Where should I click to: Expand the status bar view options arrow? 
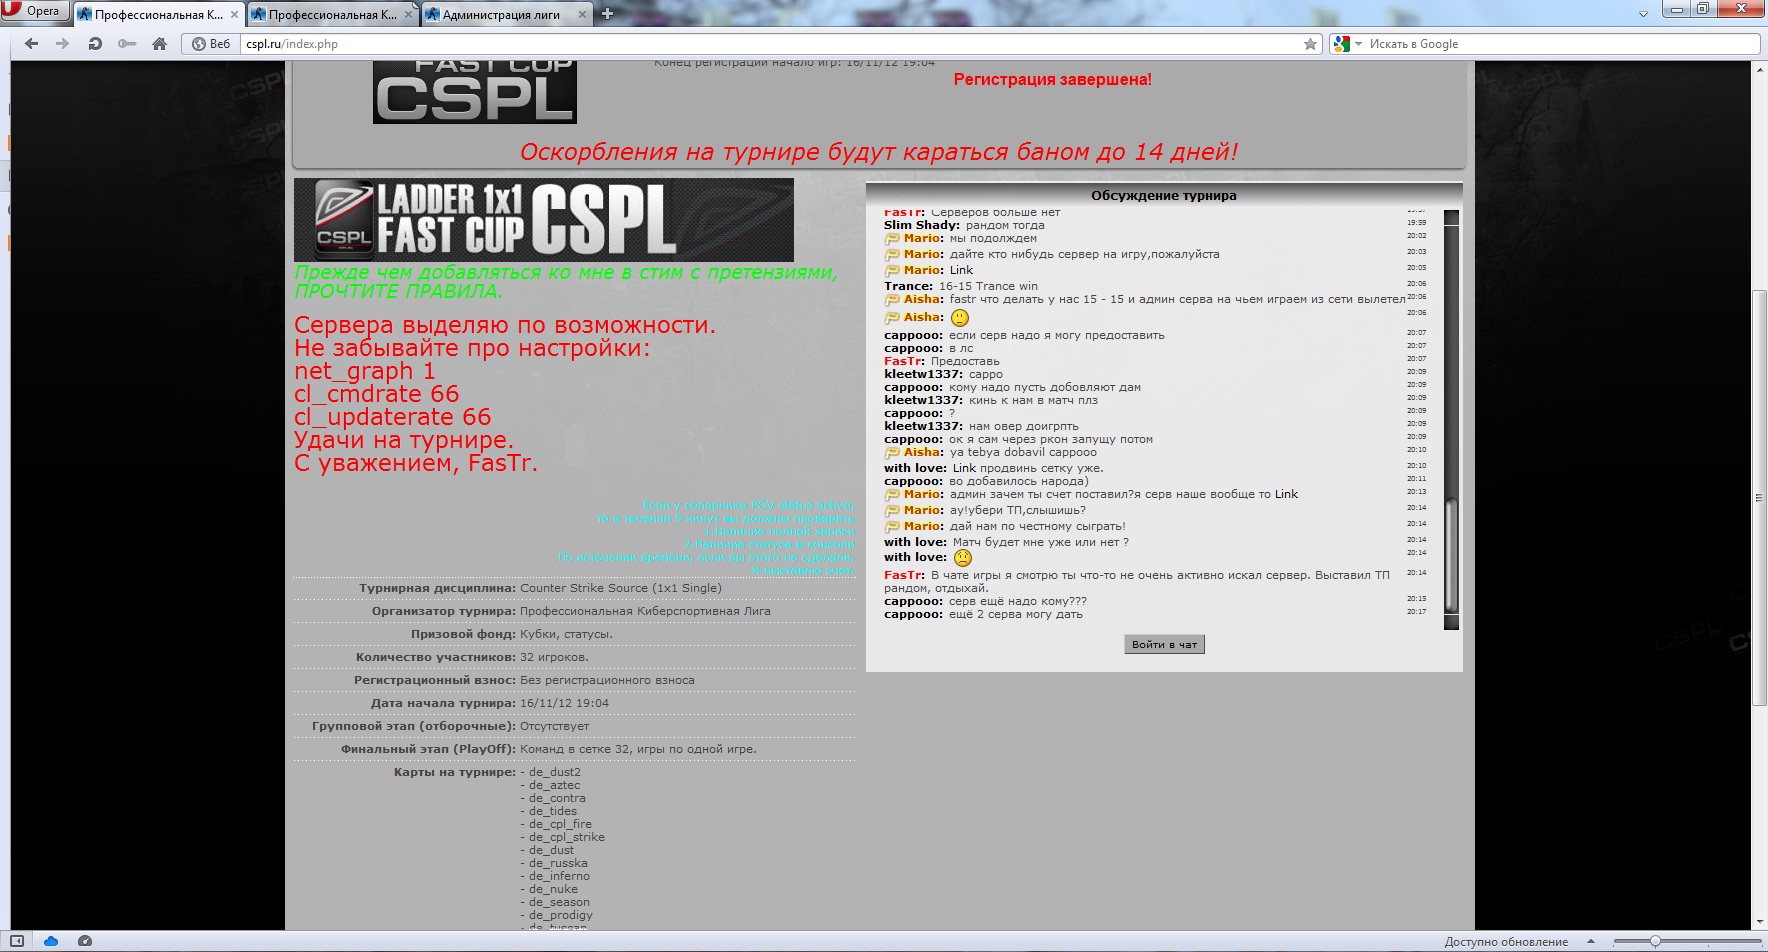point(1590,941)
